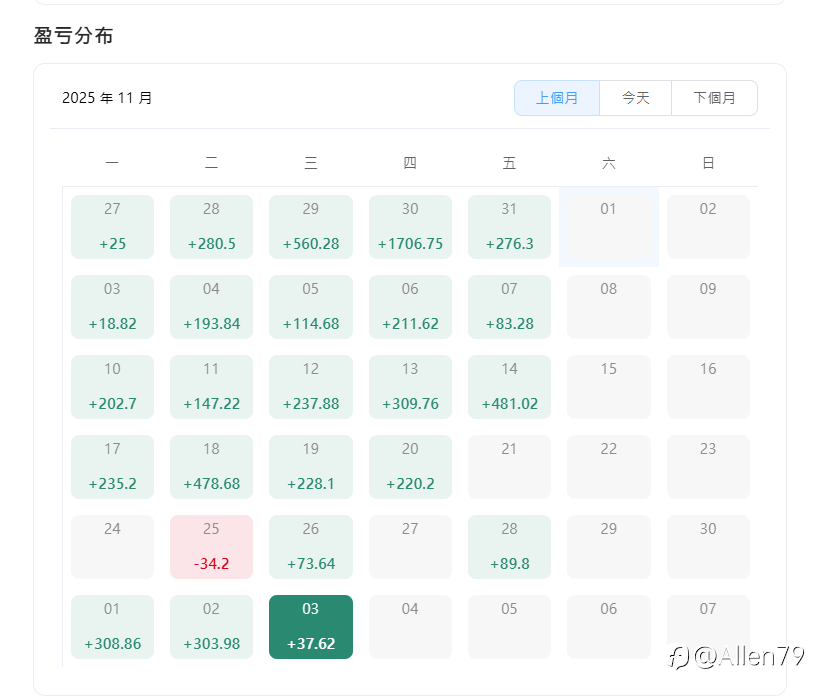Open day 01 cell with +308.86
The image size is (813, 697).
click(x=112, y=627)
